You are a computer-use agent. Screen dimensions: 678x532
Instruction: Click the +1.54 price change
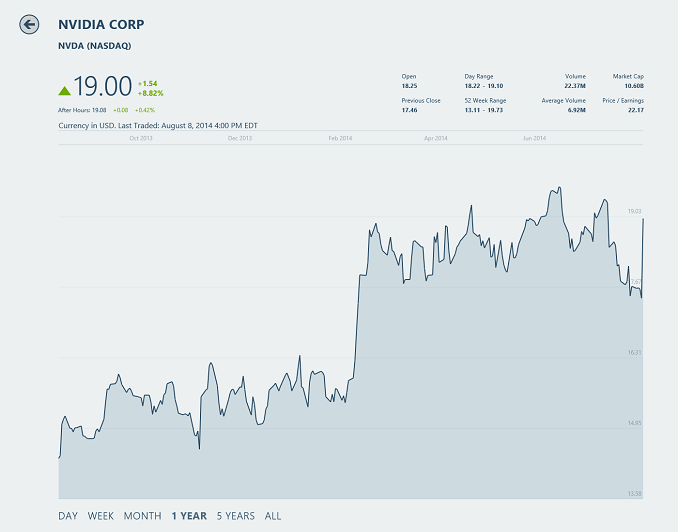[147, 83]
